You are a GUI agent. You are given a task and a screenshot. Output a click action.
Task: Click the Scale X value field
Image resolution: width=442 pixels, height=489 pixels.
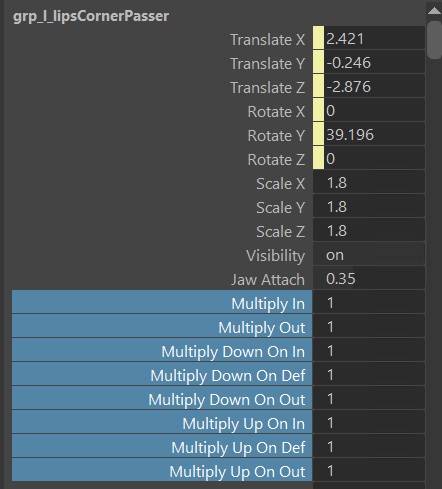click(x=369, y=182)
